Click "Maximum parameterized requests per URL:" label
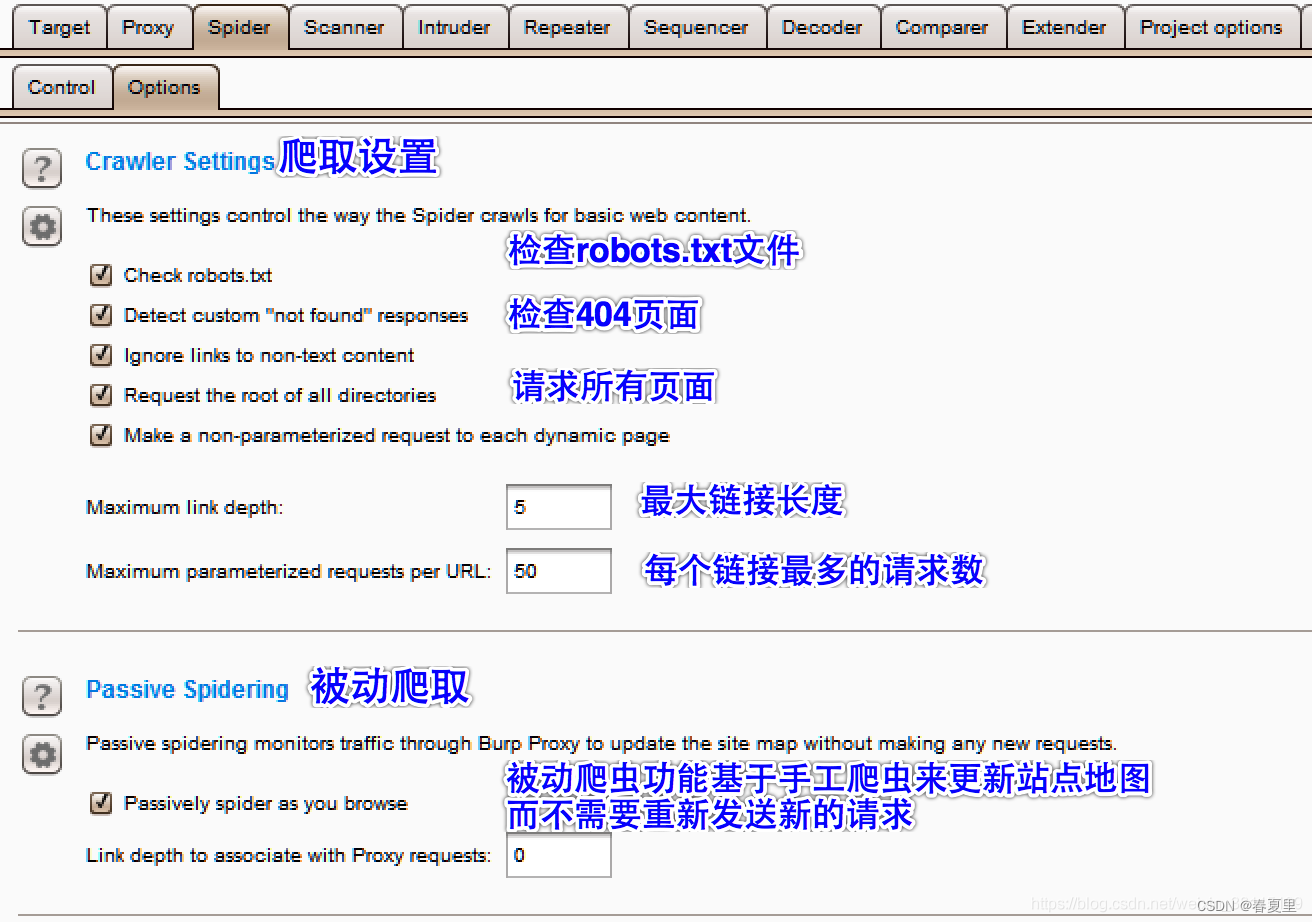 (289, 571)
